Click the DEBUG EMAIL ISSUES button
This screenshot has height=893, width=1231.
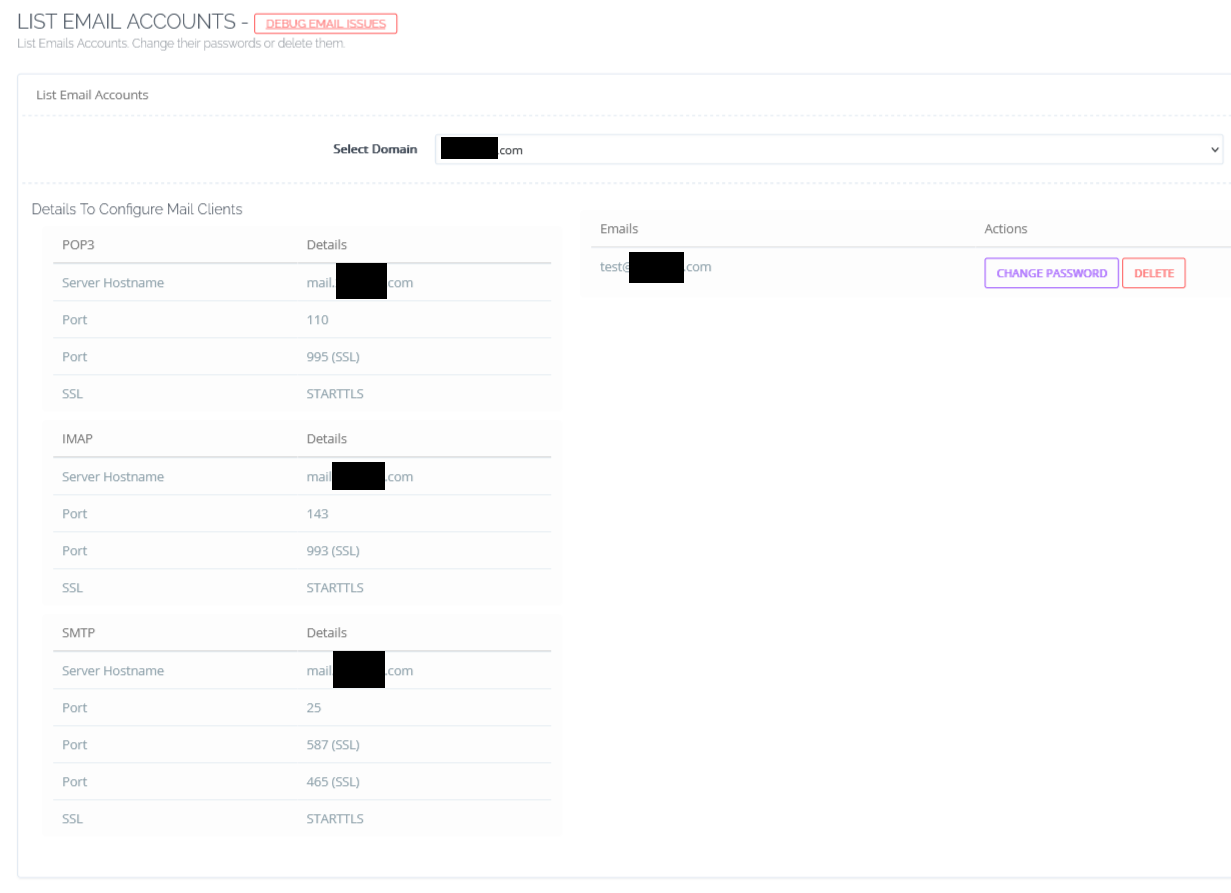pos(325,23)
